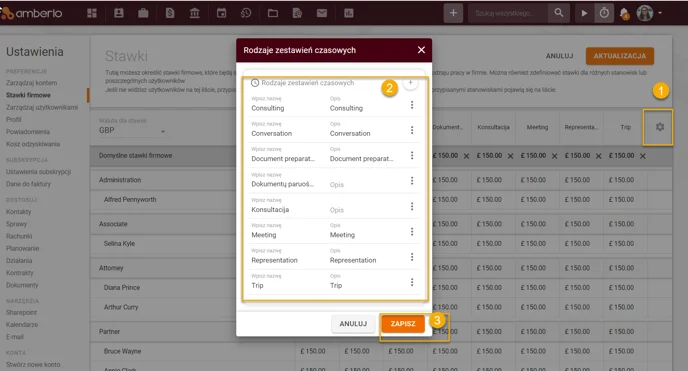Open options menu for Representation row

(412, 257)
